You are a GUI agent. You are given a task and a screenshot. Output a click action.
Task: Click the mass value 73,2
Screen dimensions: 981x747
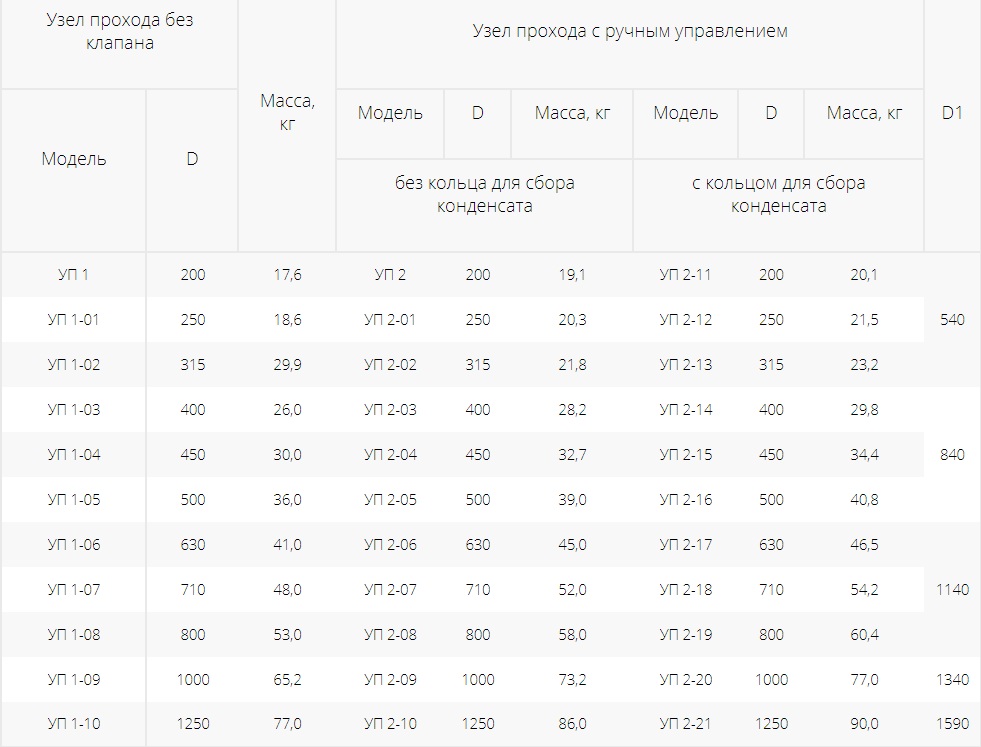pyautogui.click(x=572, y=679)
